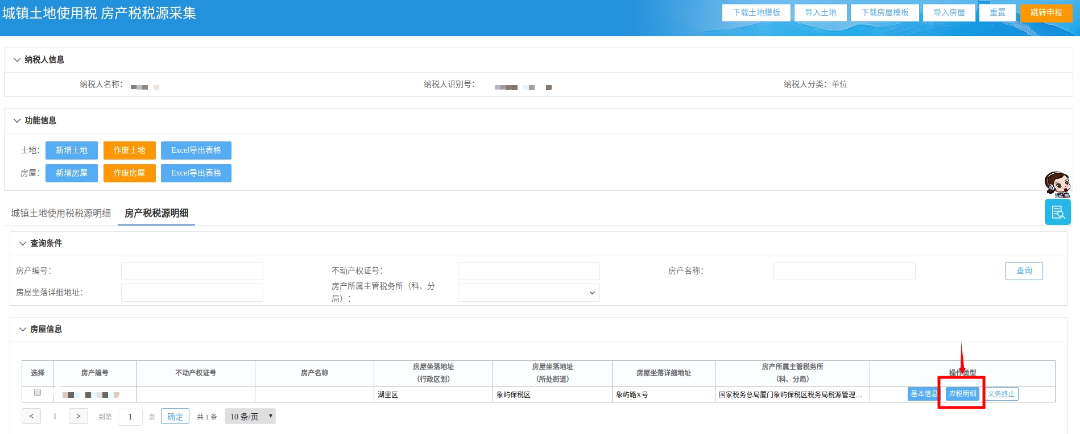Click the 房产编号 column header
Image resolution: width=1080 pixels, height=434 pixels.
pos(94,373)
